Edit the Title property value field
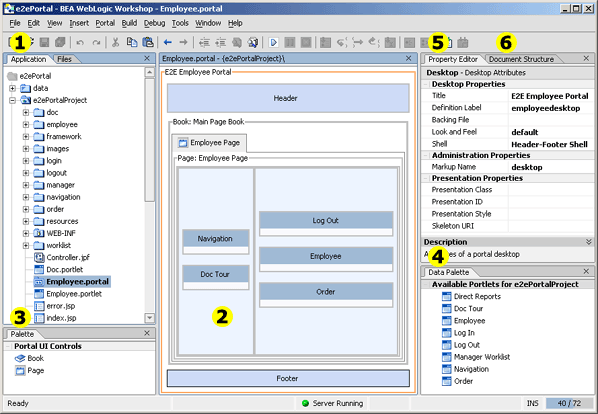Image resolution: width=598 pixels, height=414 pixels. click(551, 96)
